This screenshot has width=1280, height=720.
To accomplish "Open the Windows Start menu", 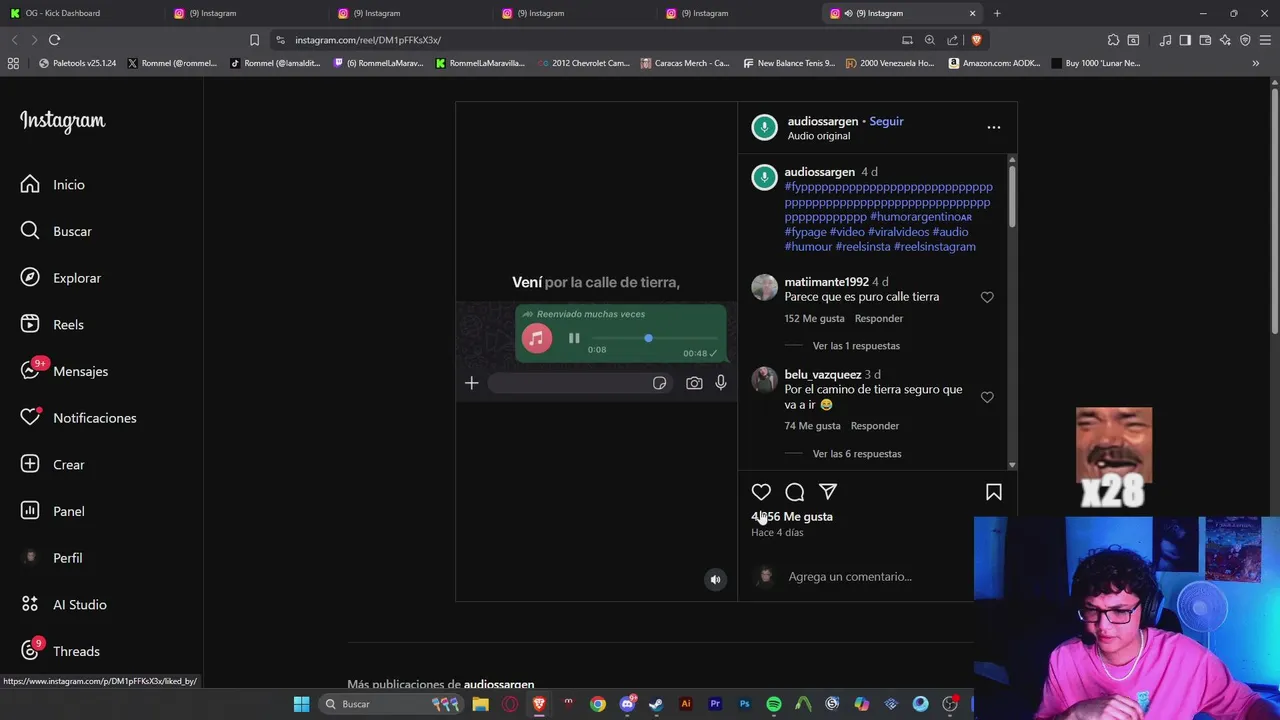I will [301, 704].
